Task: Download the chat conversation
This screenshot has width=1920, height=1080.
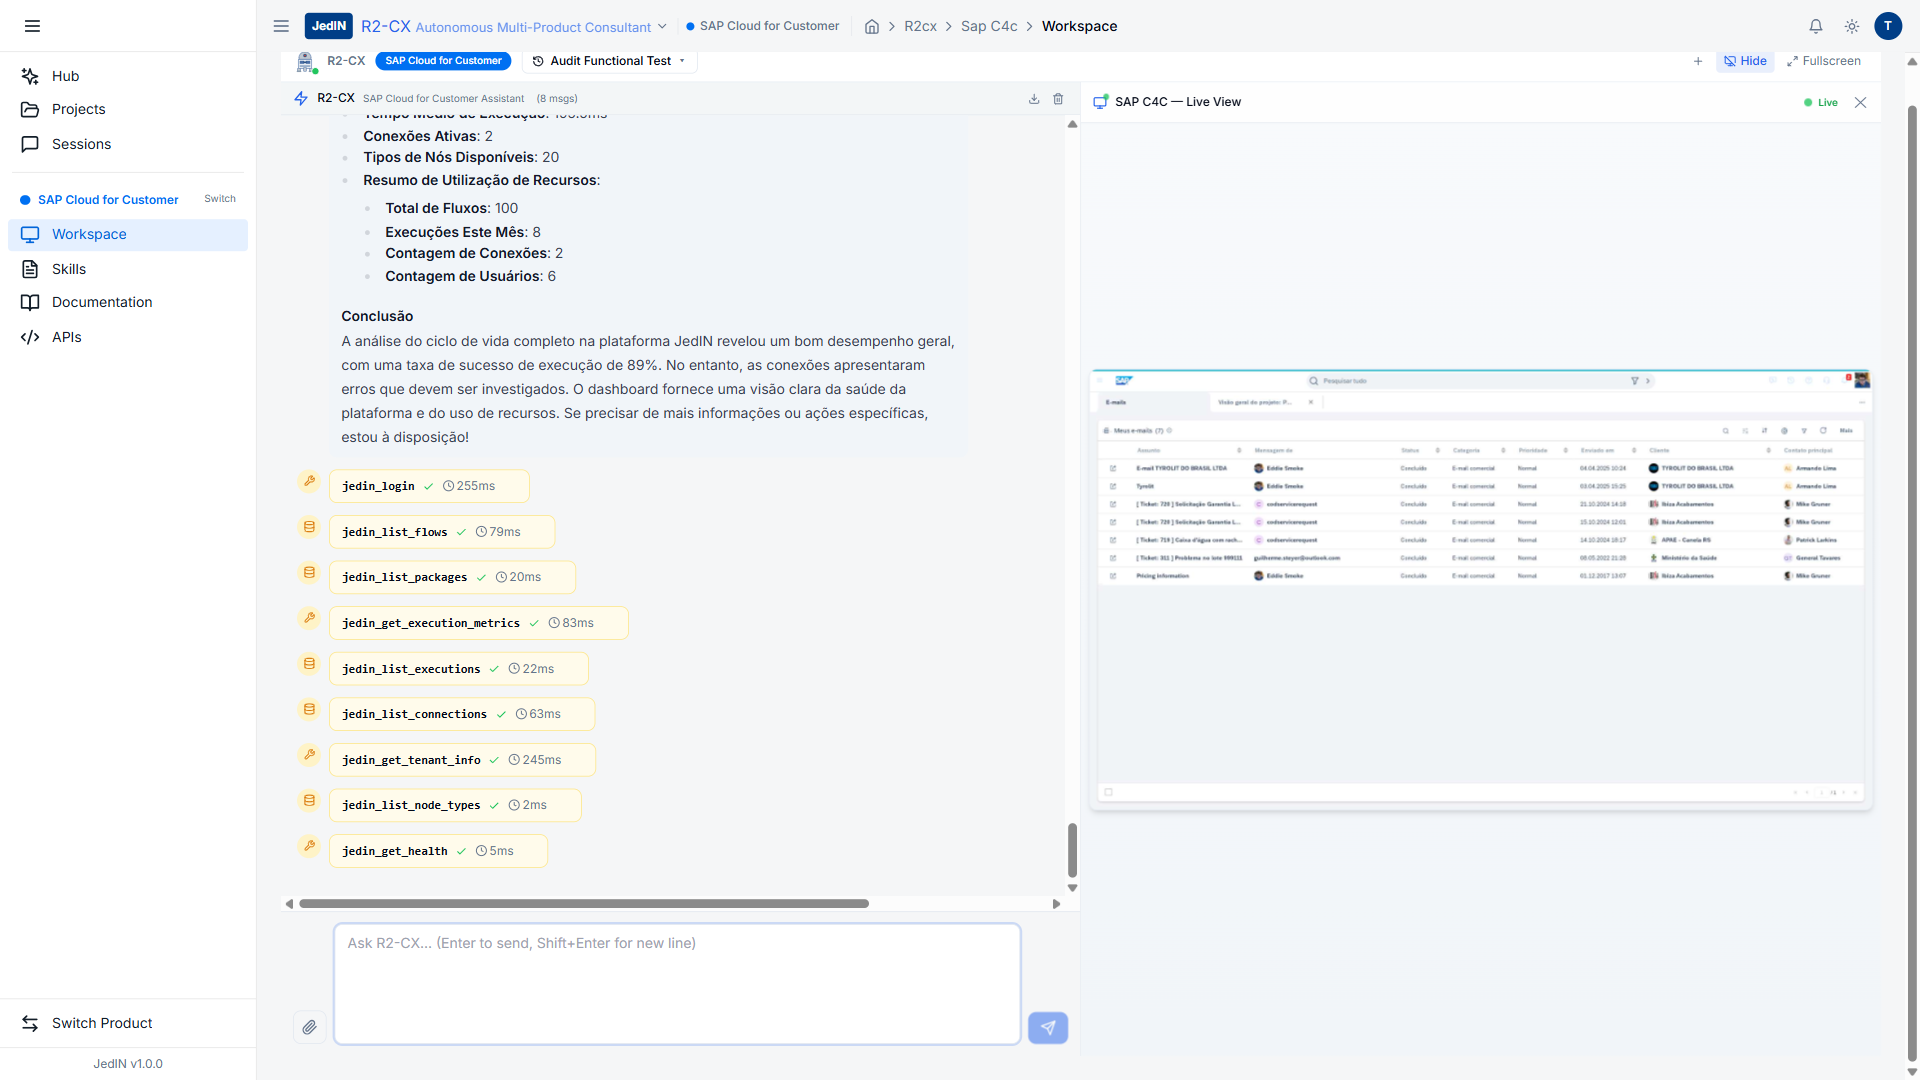Action: coord(1034,99)
